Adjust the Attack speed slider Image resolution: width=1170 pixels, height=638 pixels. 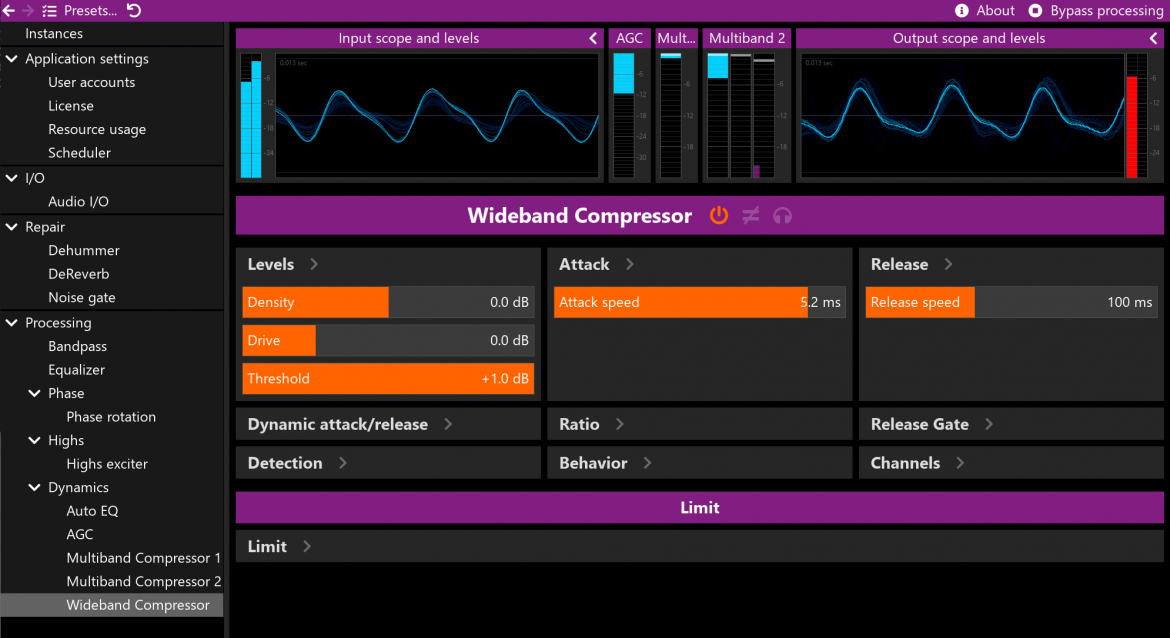tap(699, 303)
